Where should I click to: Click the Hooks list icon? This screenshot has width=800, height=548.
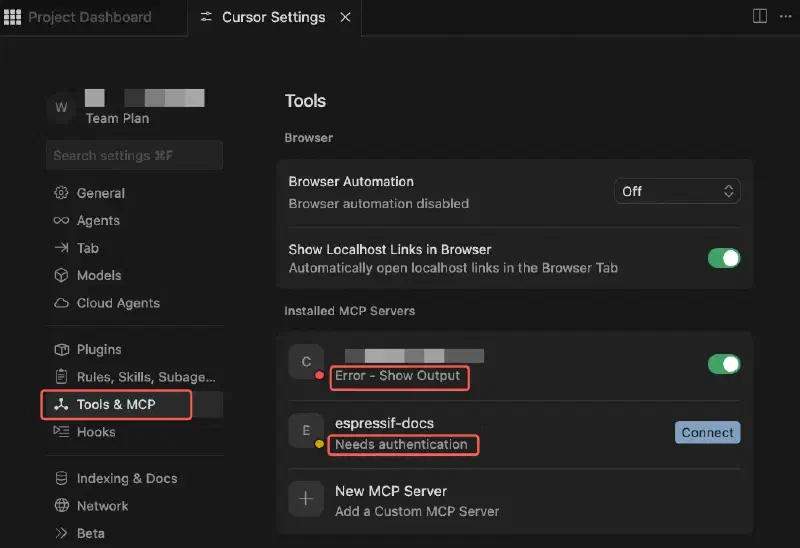[x=61, y=432]
